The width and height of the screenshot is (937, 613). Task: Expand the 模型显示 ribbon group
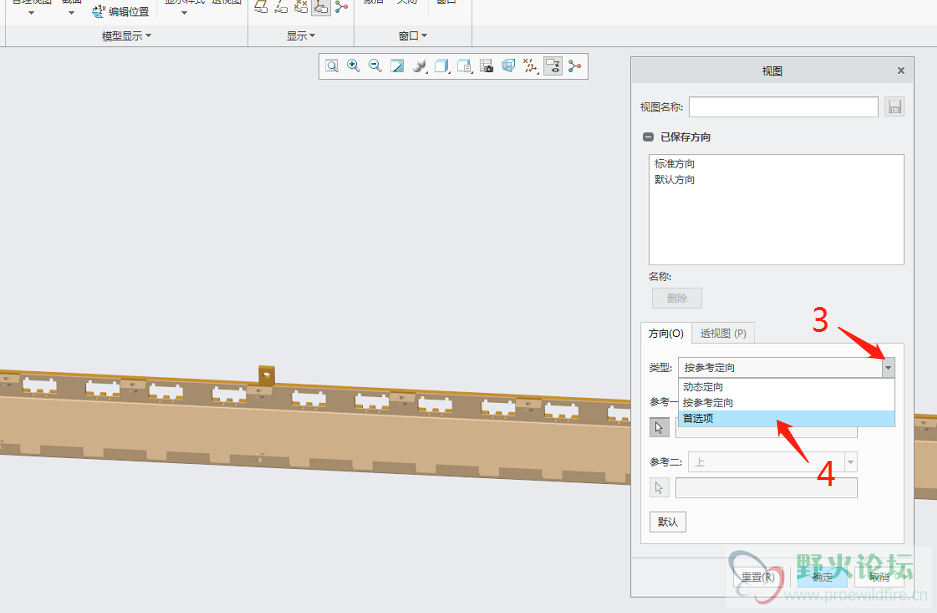126,36
